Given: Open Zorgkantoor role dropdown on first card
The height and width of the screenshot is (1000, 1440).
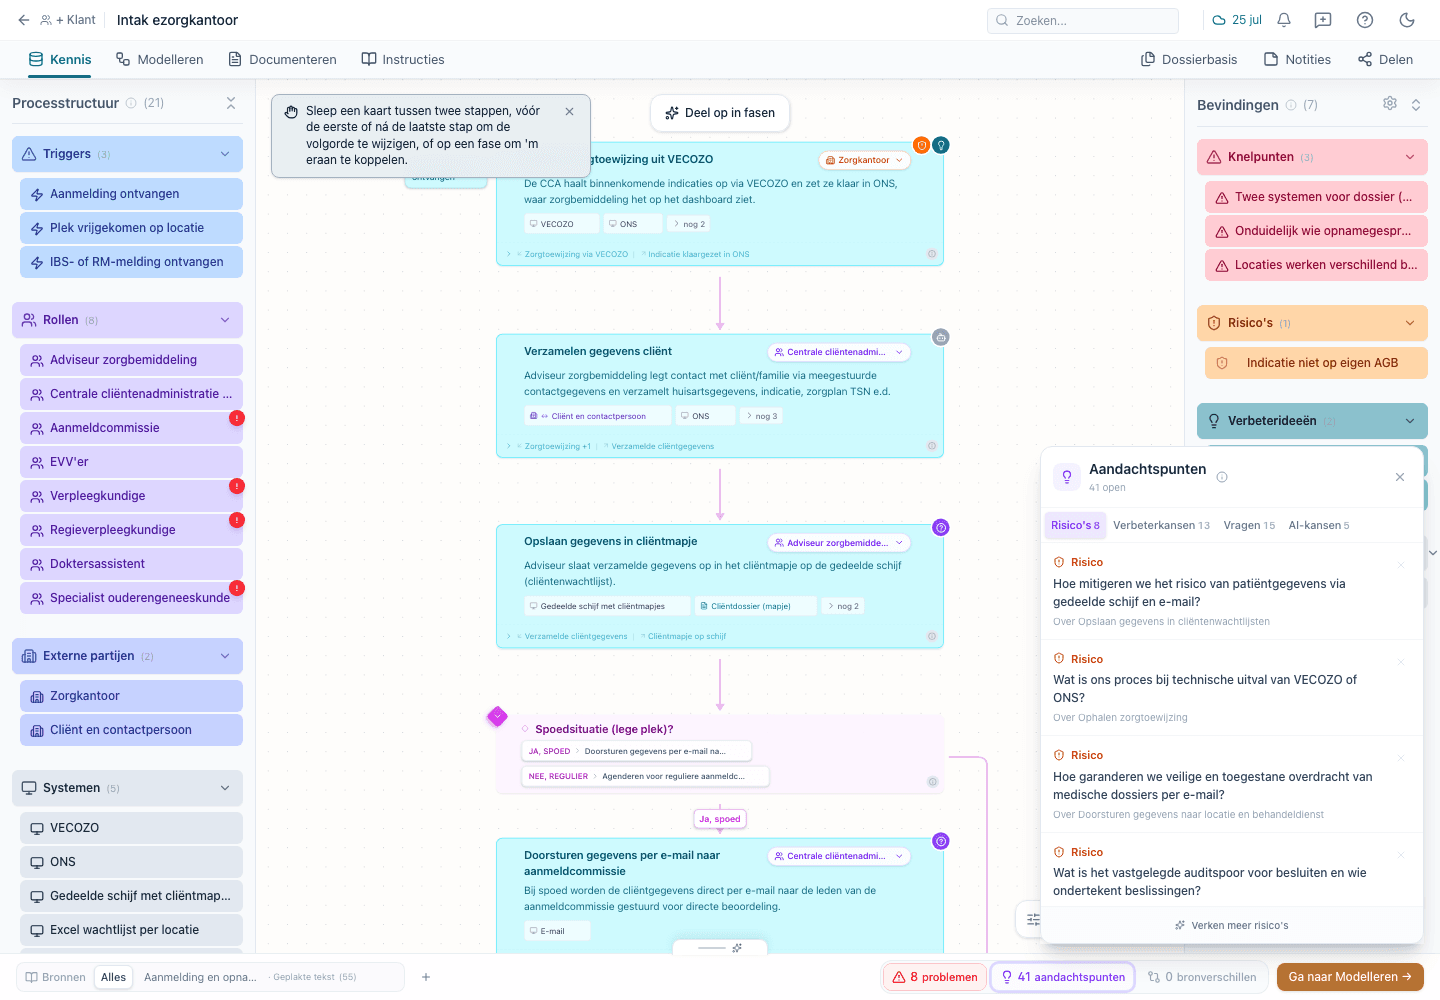Looking at the screenshot, I should (864, 160).
